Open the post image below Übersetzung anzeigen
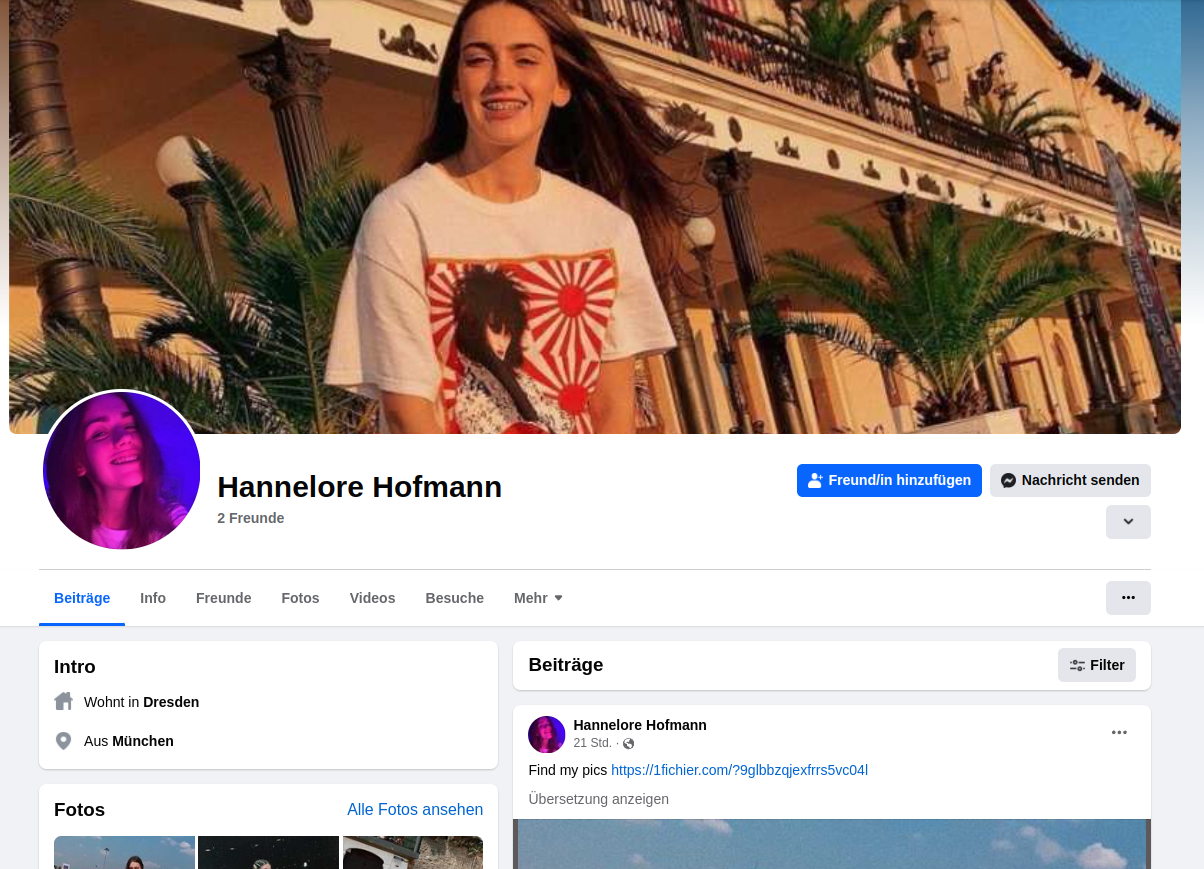This screenshot has width=1204, height=869. pyautogui.click(x=832, y=844)
